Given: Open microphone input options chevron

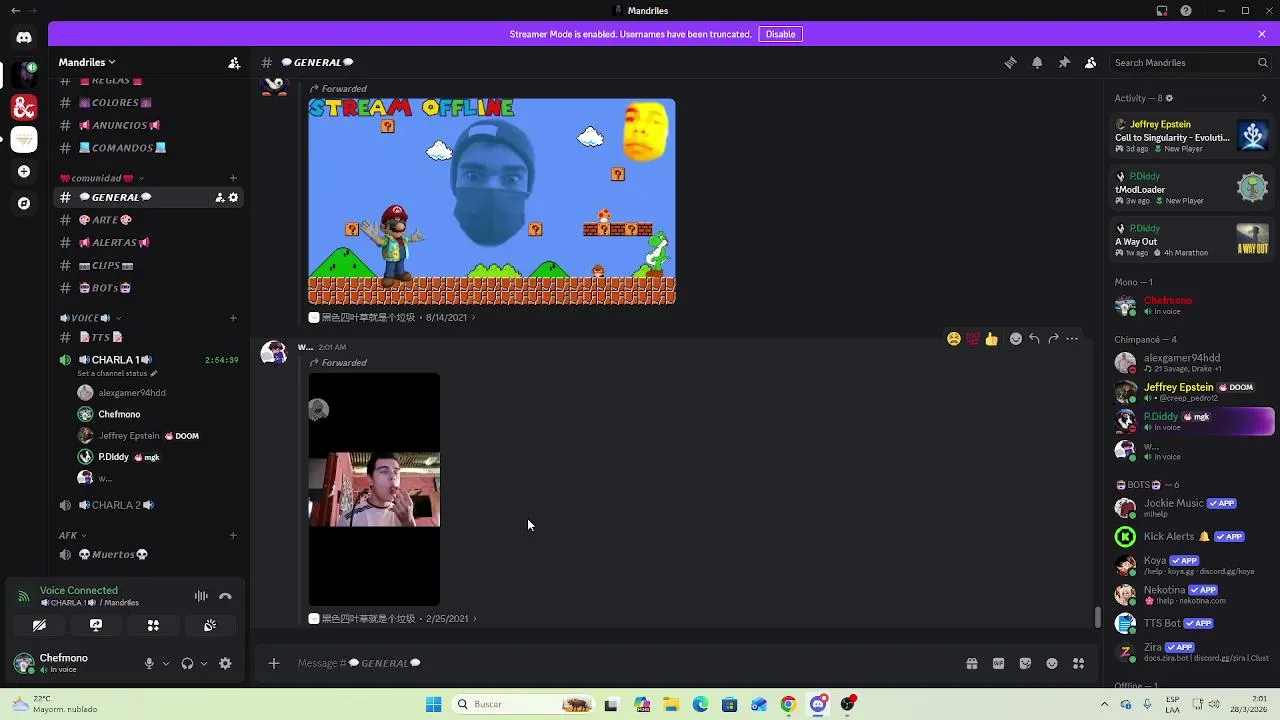Looking at the screenshot, I should 166,663.
